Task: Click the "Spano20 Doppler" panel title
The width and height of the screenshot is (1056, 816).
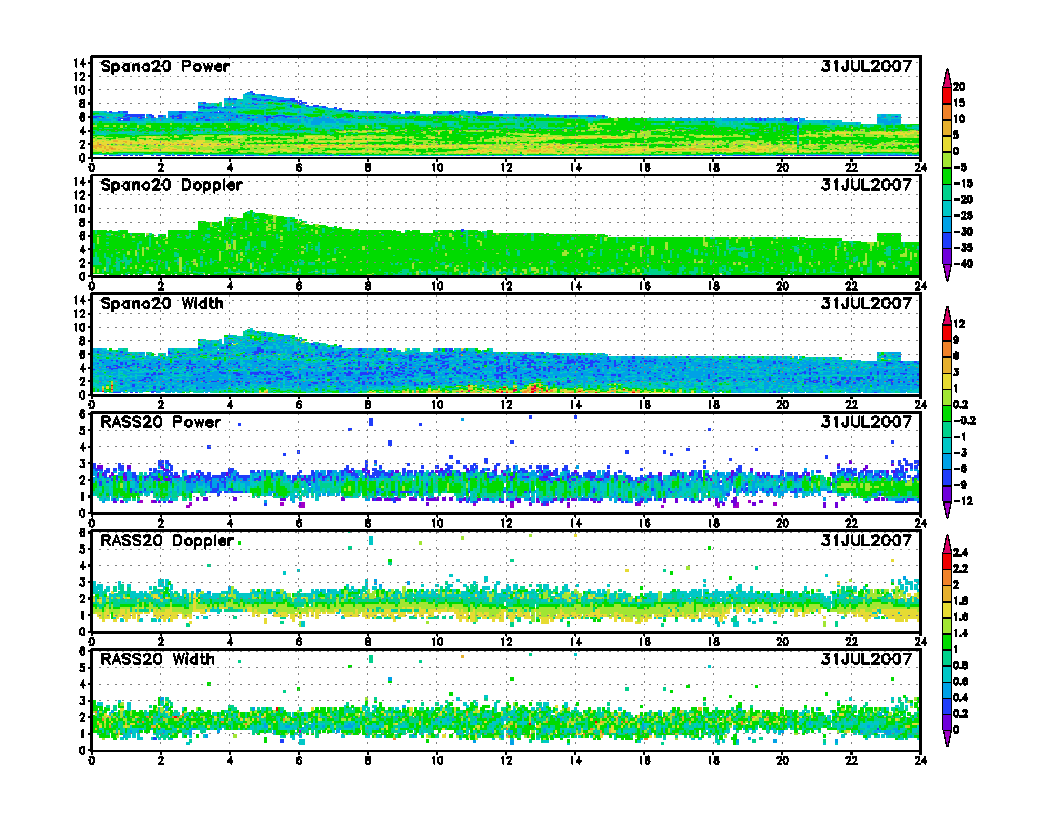Action: 171,185
